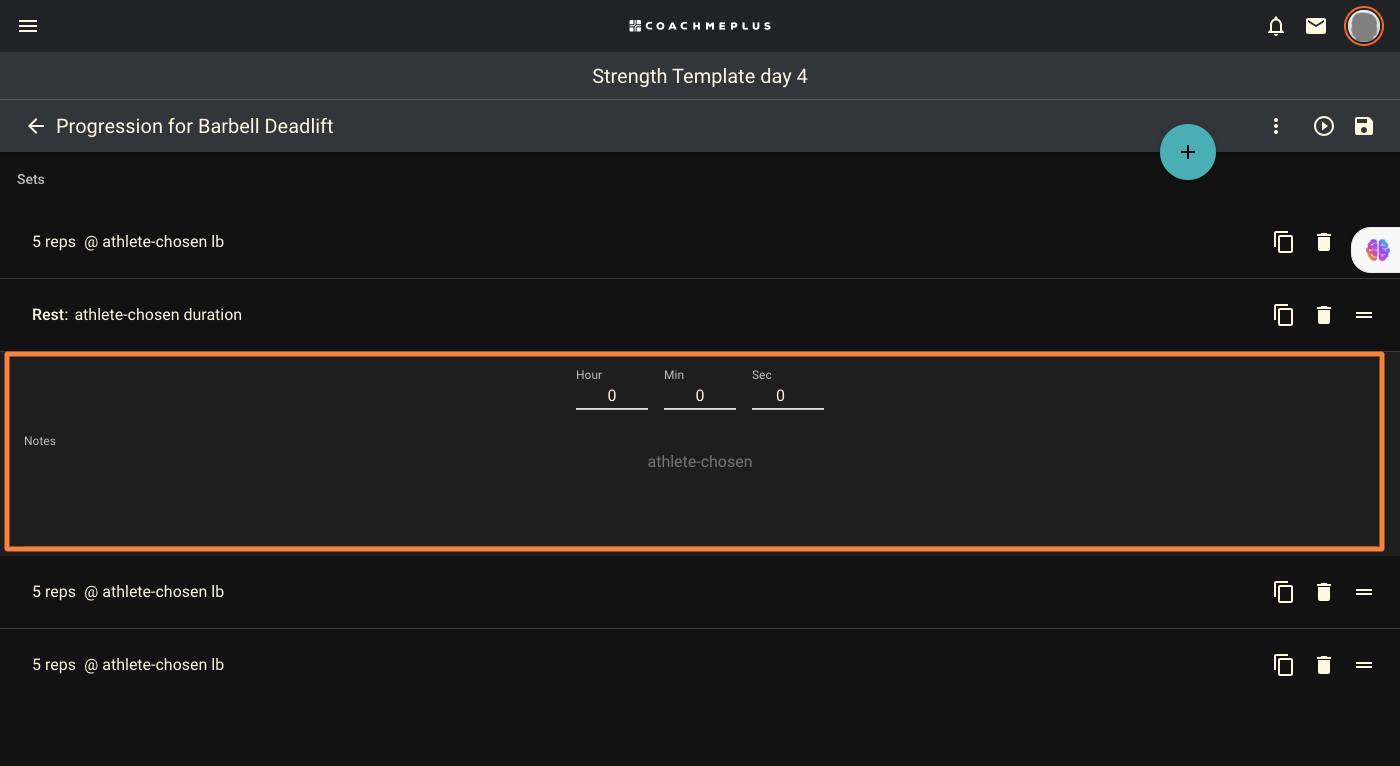Click the Min input field
The width and height of the screenshot is (1400, 766).
click(700, 396)
